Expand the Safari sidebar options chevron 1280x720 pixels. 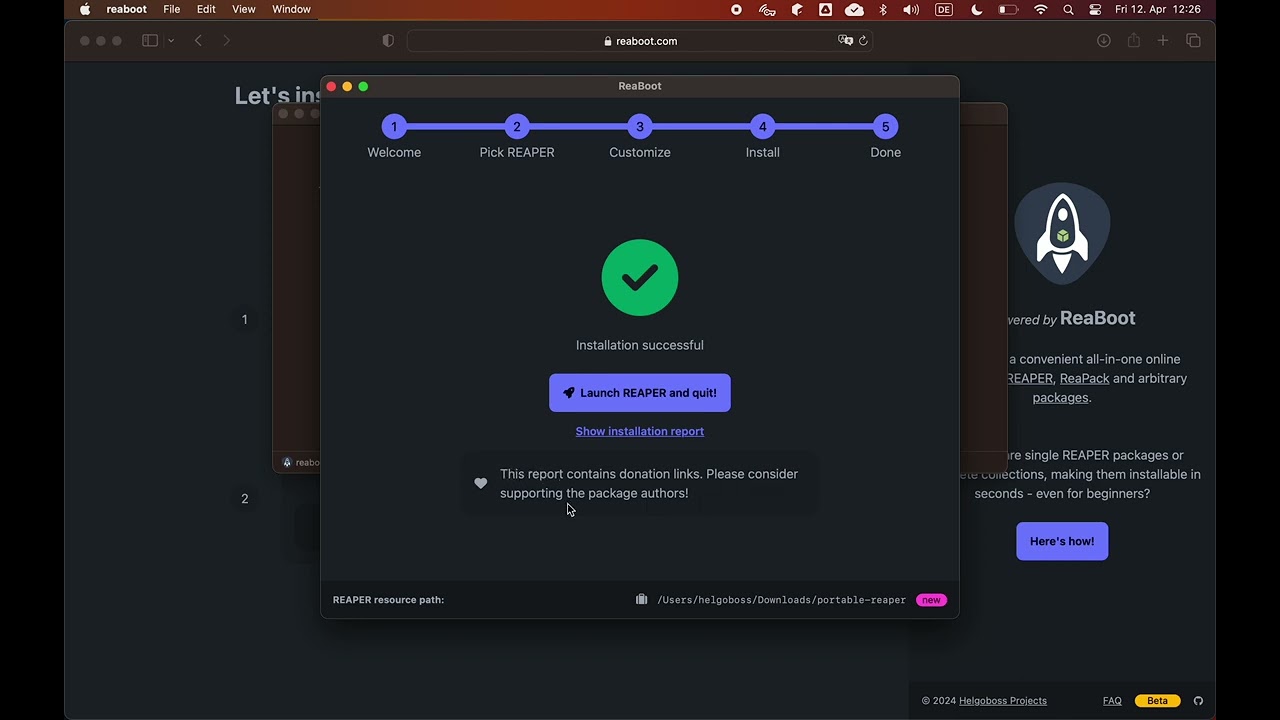point(171,41)
